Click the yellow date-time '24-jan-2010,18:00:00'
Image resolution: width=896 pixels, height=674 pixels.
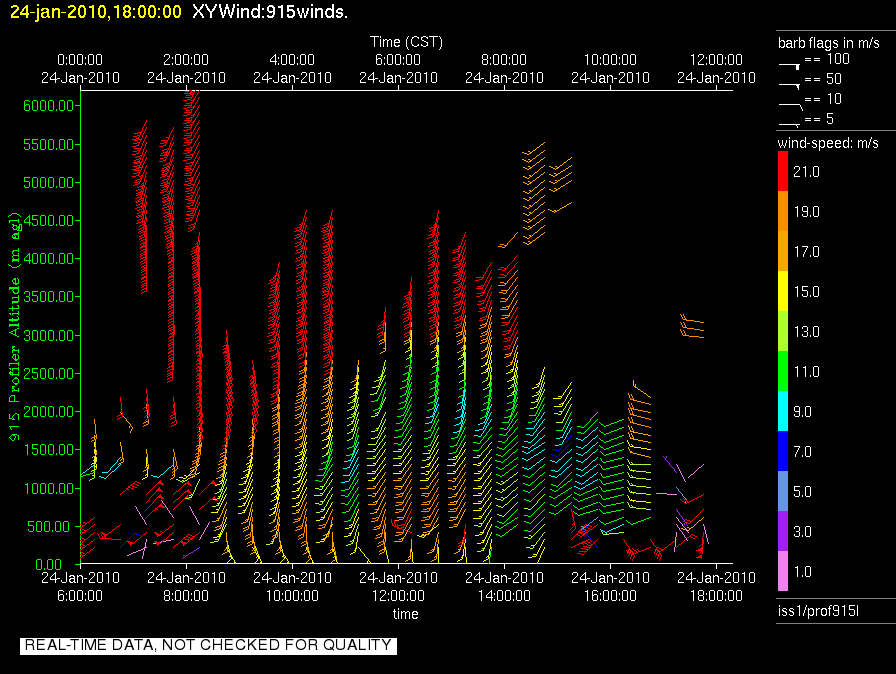click(96, 11)
